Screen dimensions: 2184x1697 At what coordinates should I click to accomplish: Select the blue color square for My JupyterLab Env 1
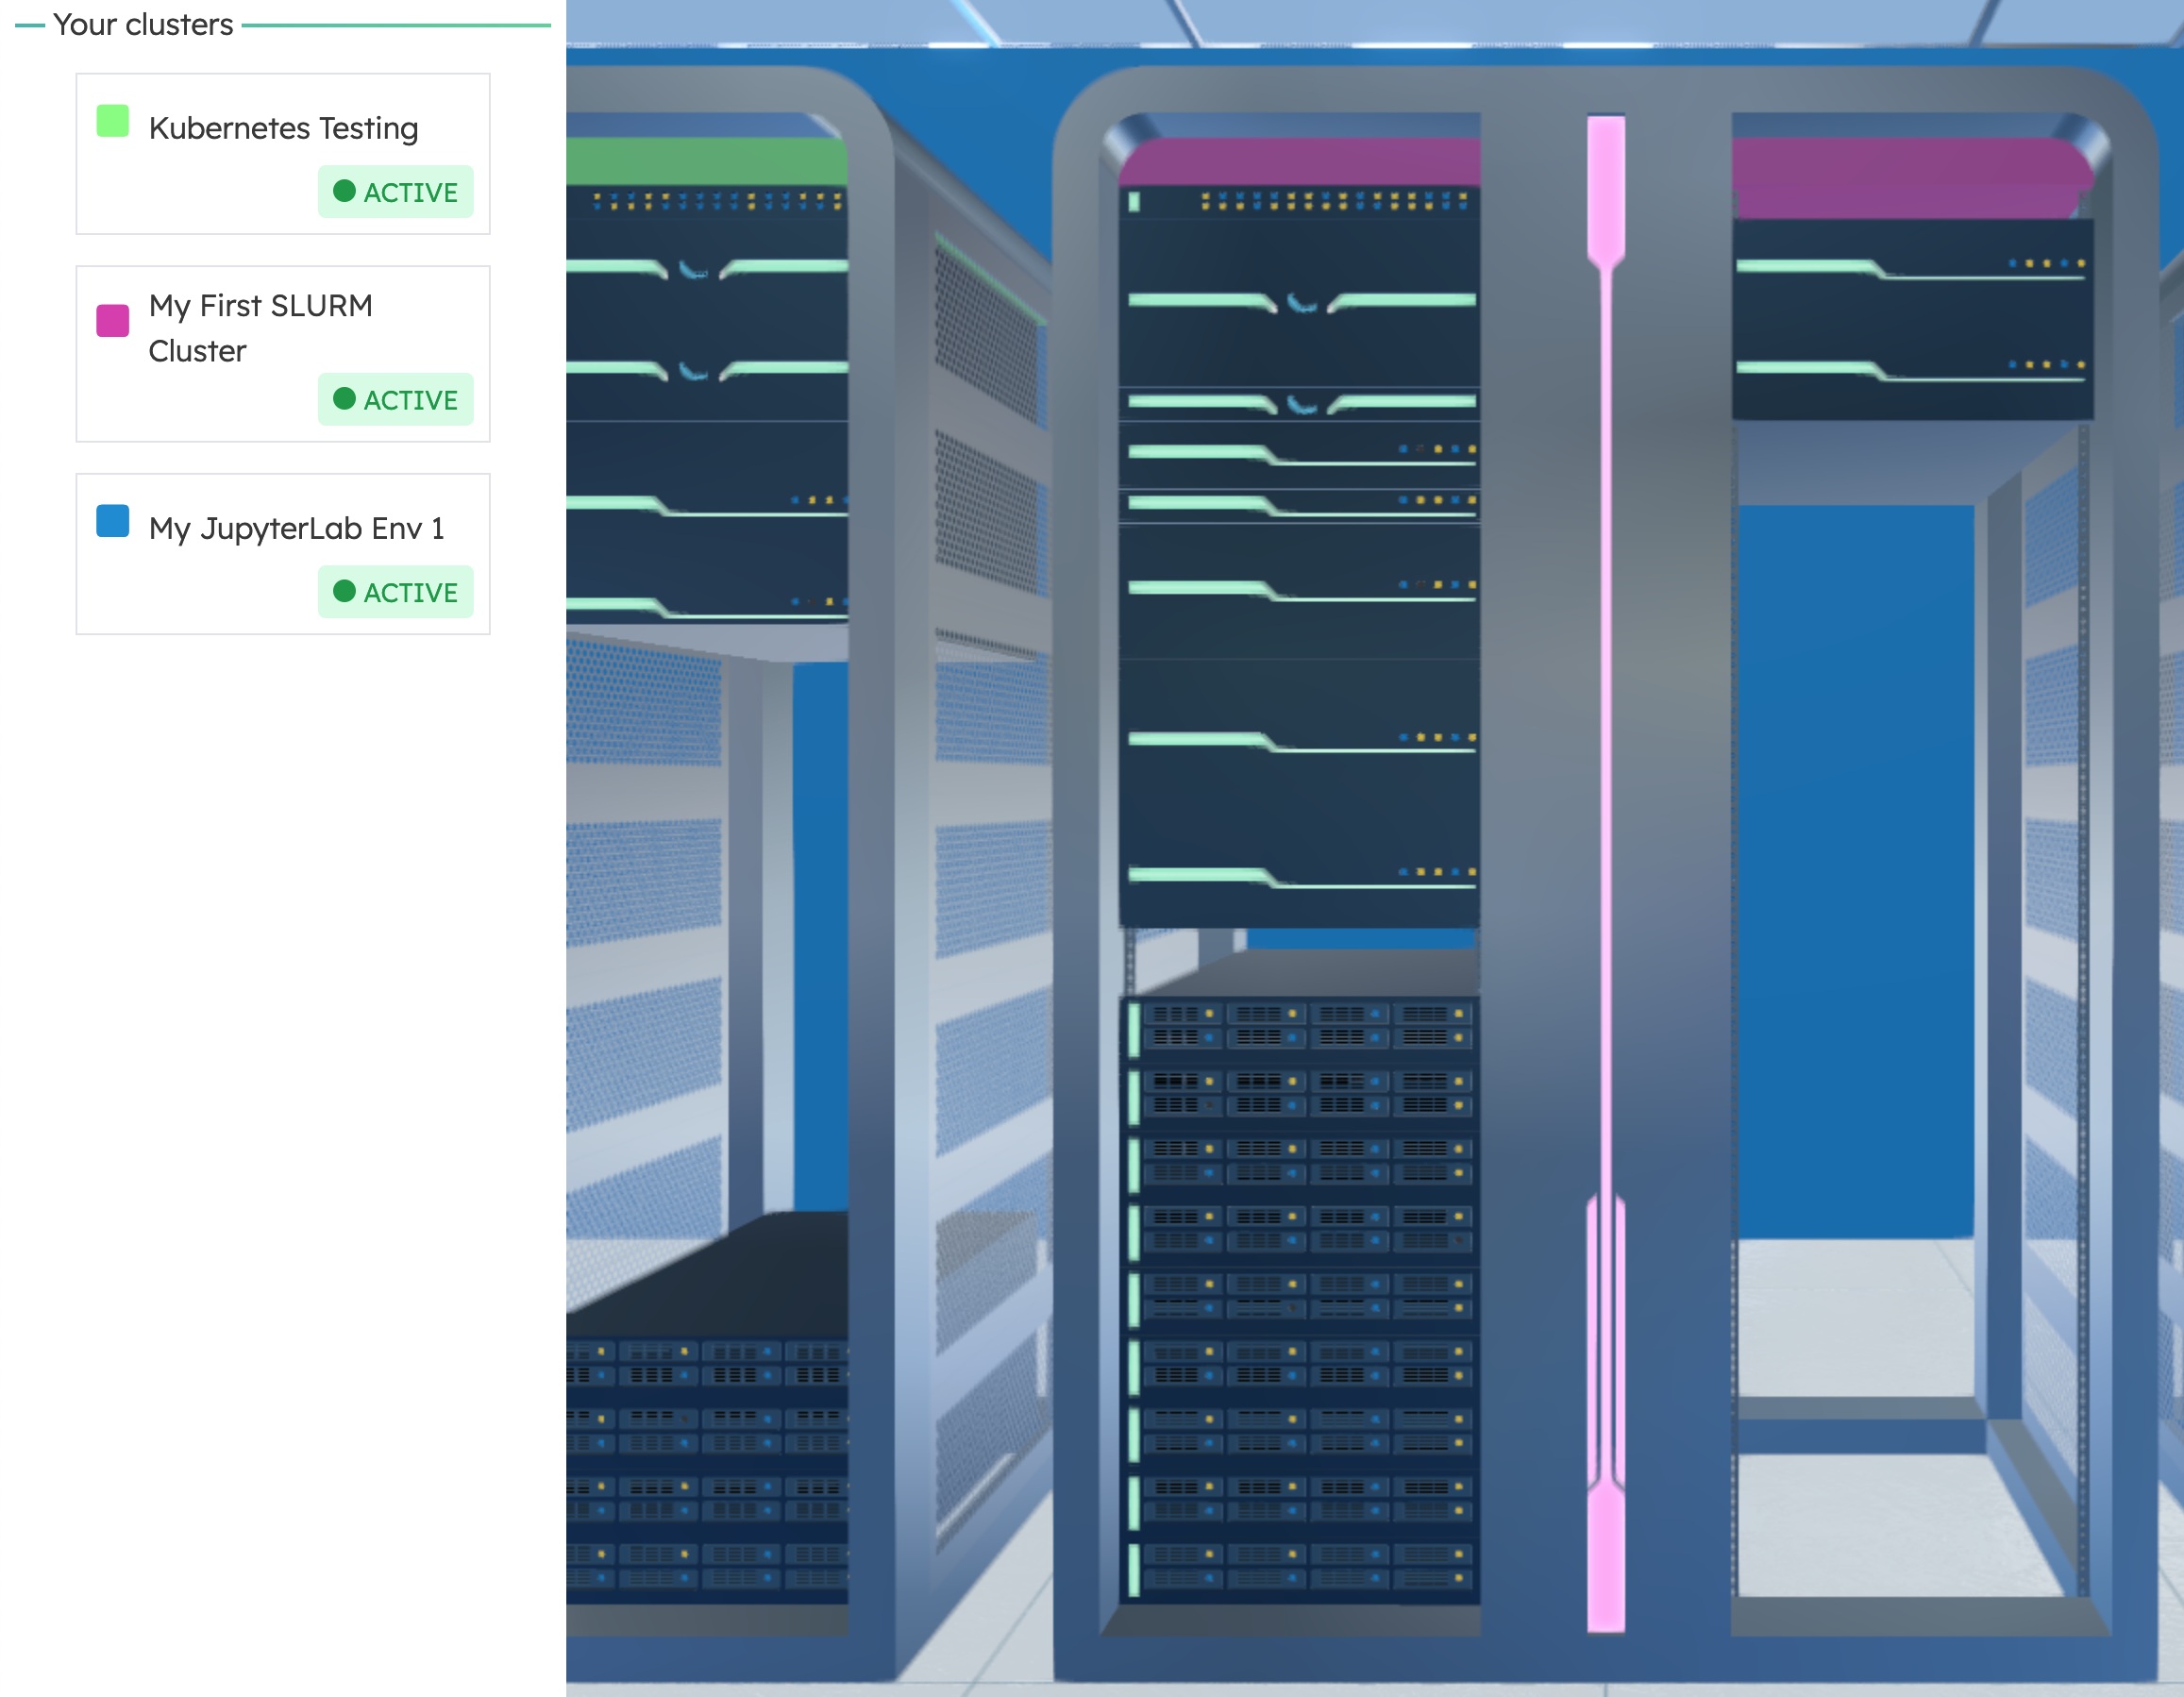112,521
